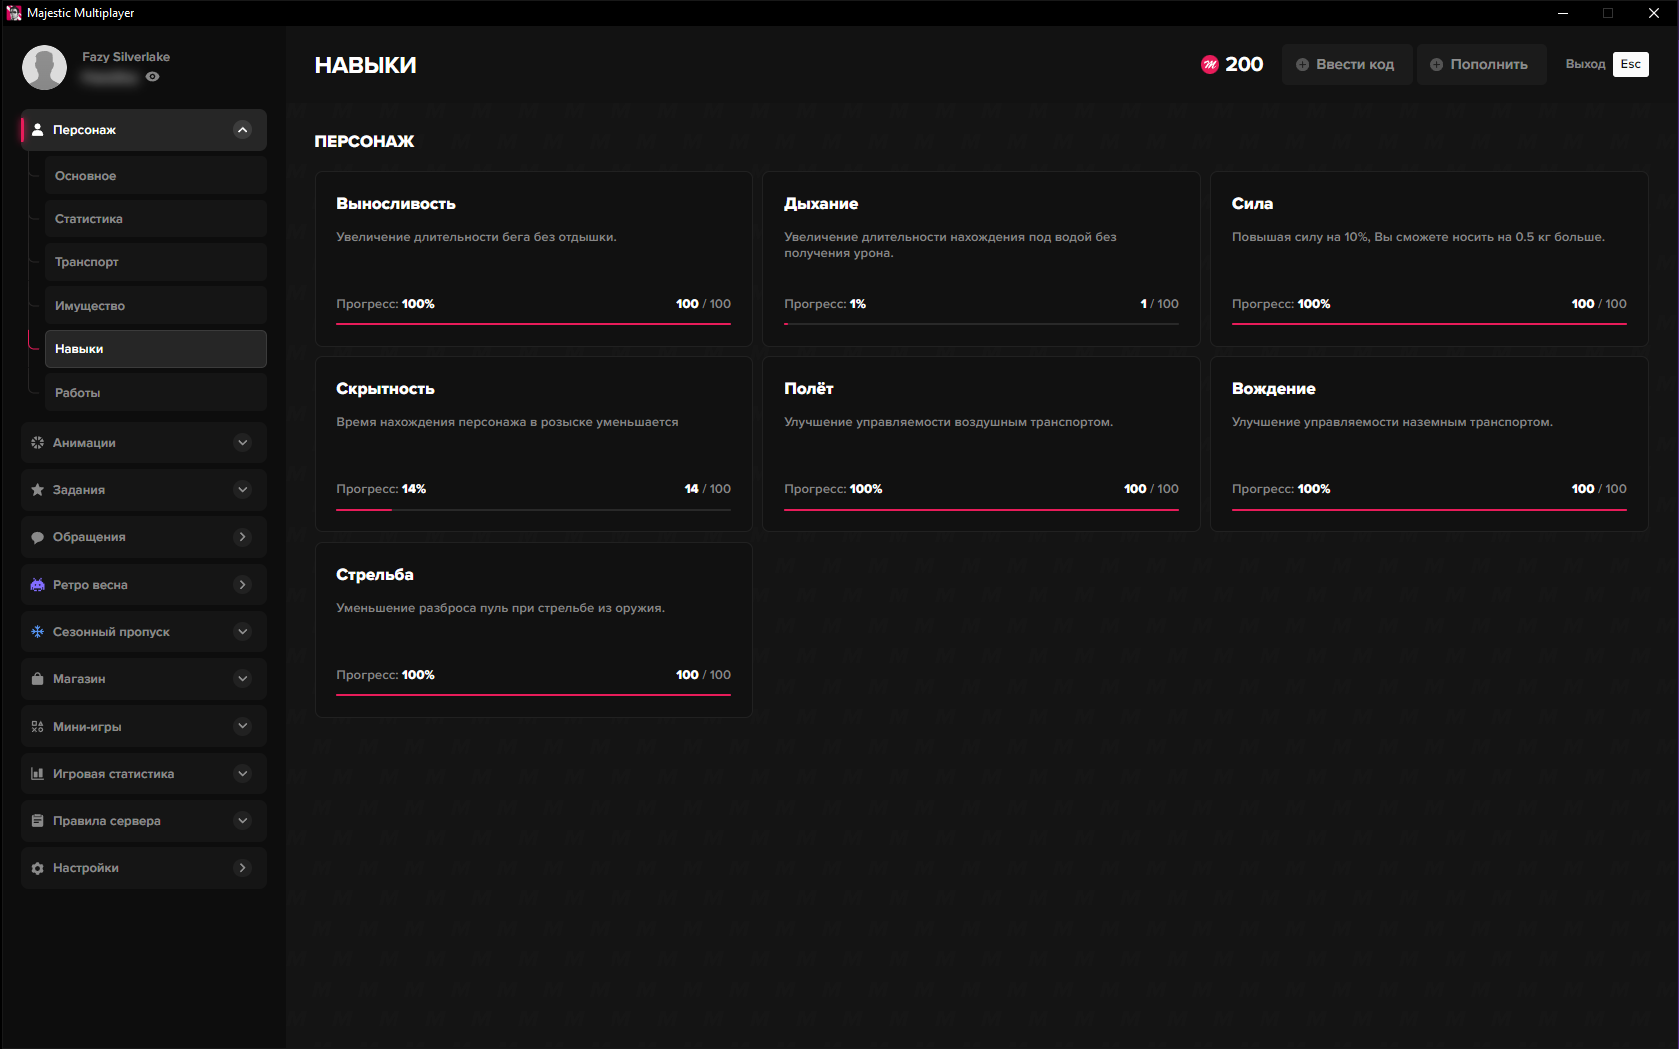Click the player avatar picture

(x=45, y=68)
